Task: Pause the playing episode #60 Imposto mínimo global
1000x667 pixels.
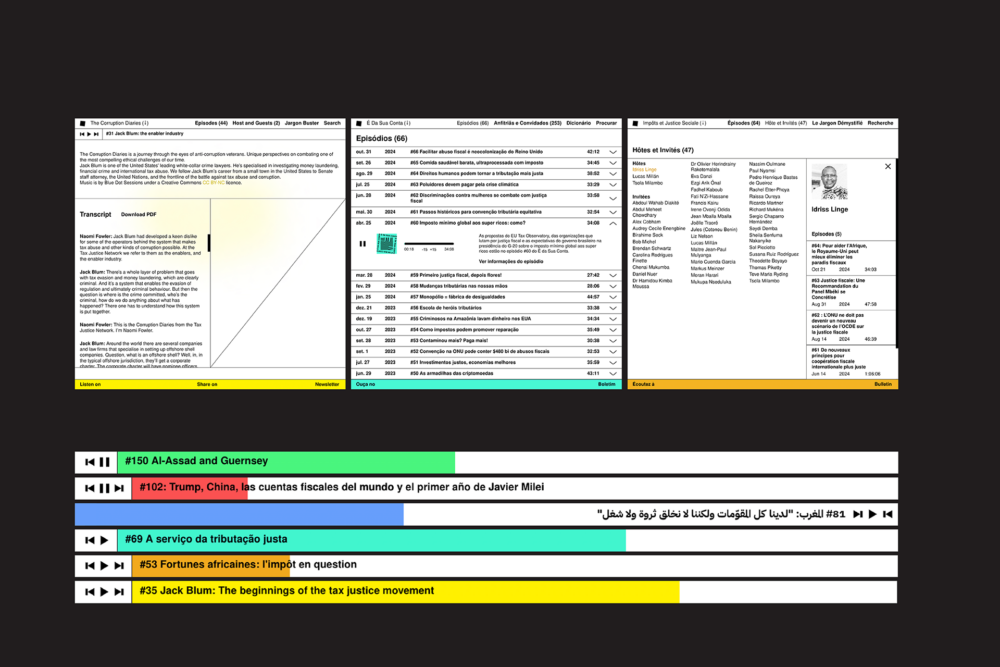Action: coord(362,243)
